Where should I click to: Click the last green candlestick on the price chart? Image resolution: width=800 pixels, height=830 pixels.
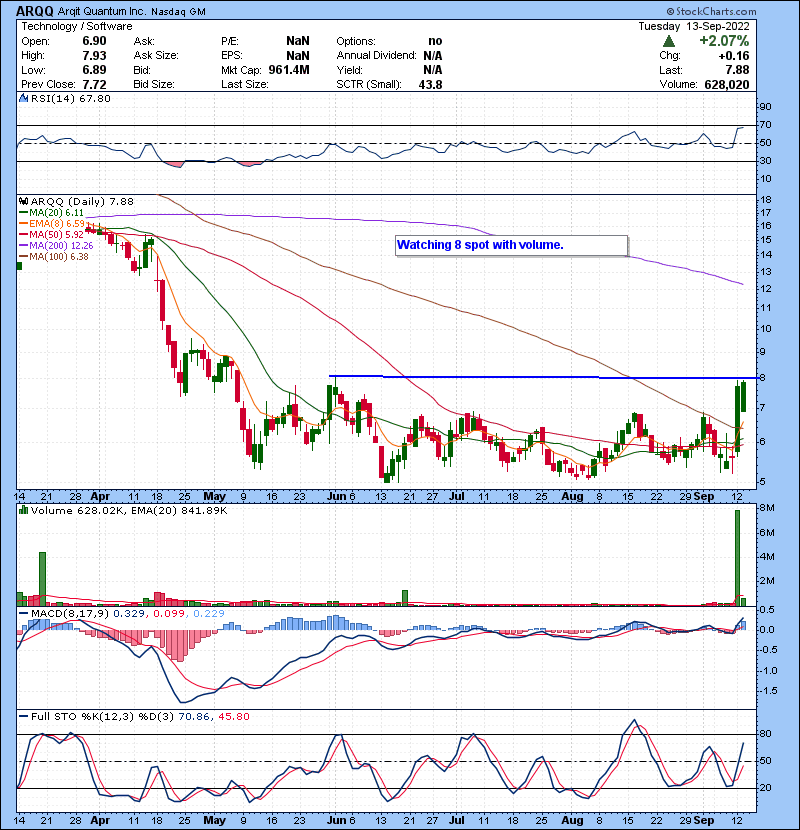coord(743,396)
